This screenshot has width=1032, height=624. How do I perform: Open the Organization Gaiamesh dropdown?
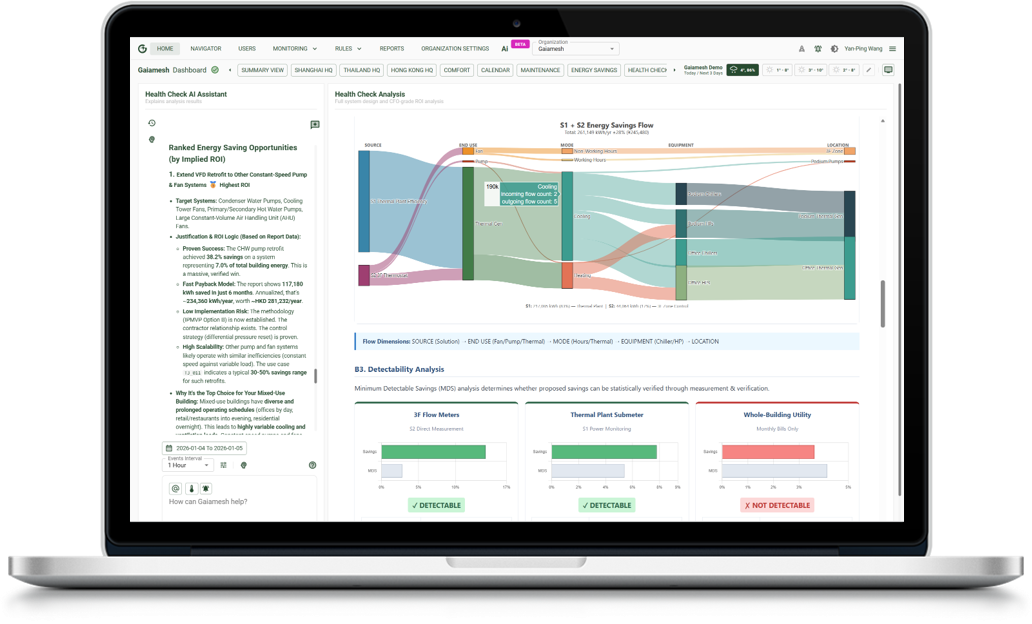(577, 49)
